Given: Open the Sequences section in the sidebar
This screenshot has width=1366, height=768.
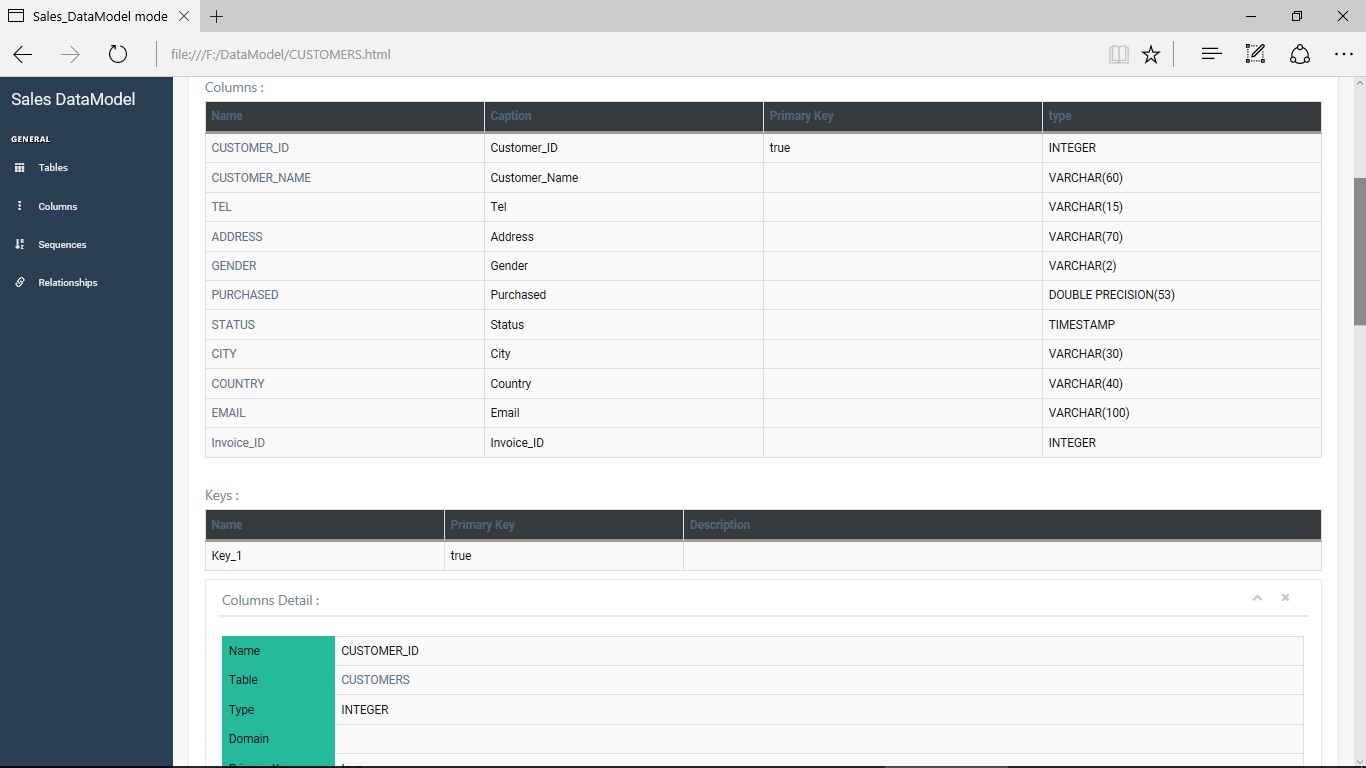Looking at the screenshot, I should tap(61, 244).
